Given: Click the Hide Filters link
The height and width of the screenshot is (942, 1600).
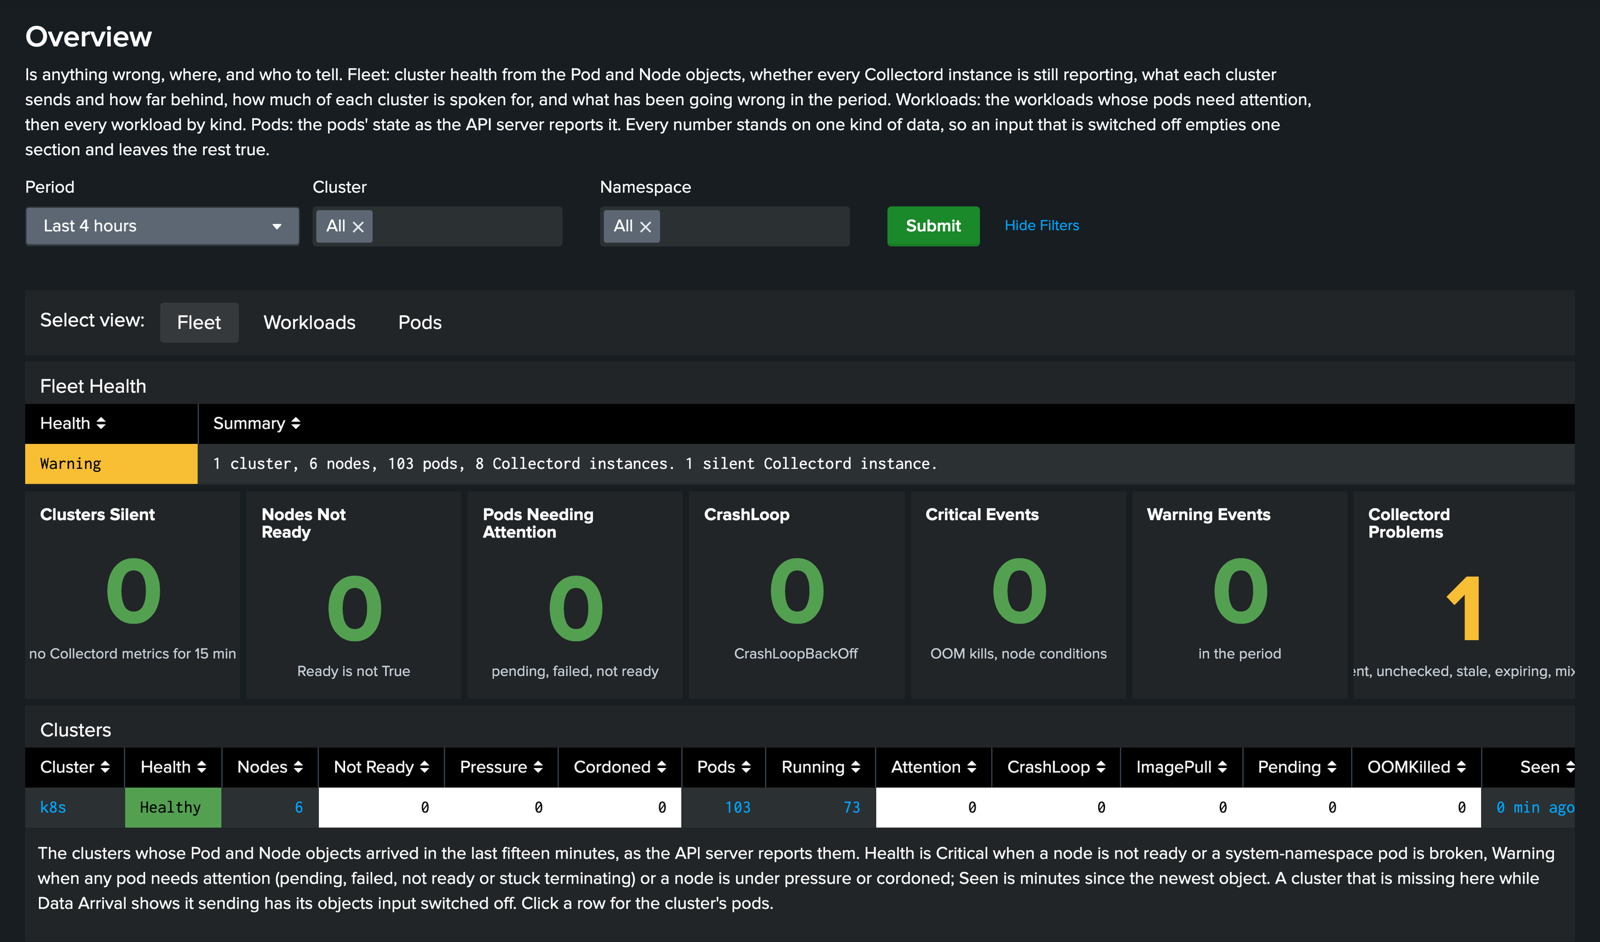Looking at the screenshot, I should click(1041, 226).
